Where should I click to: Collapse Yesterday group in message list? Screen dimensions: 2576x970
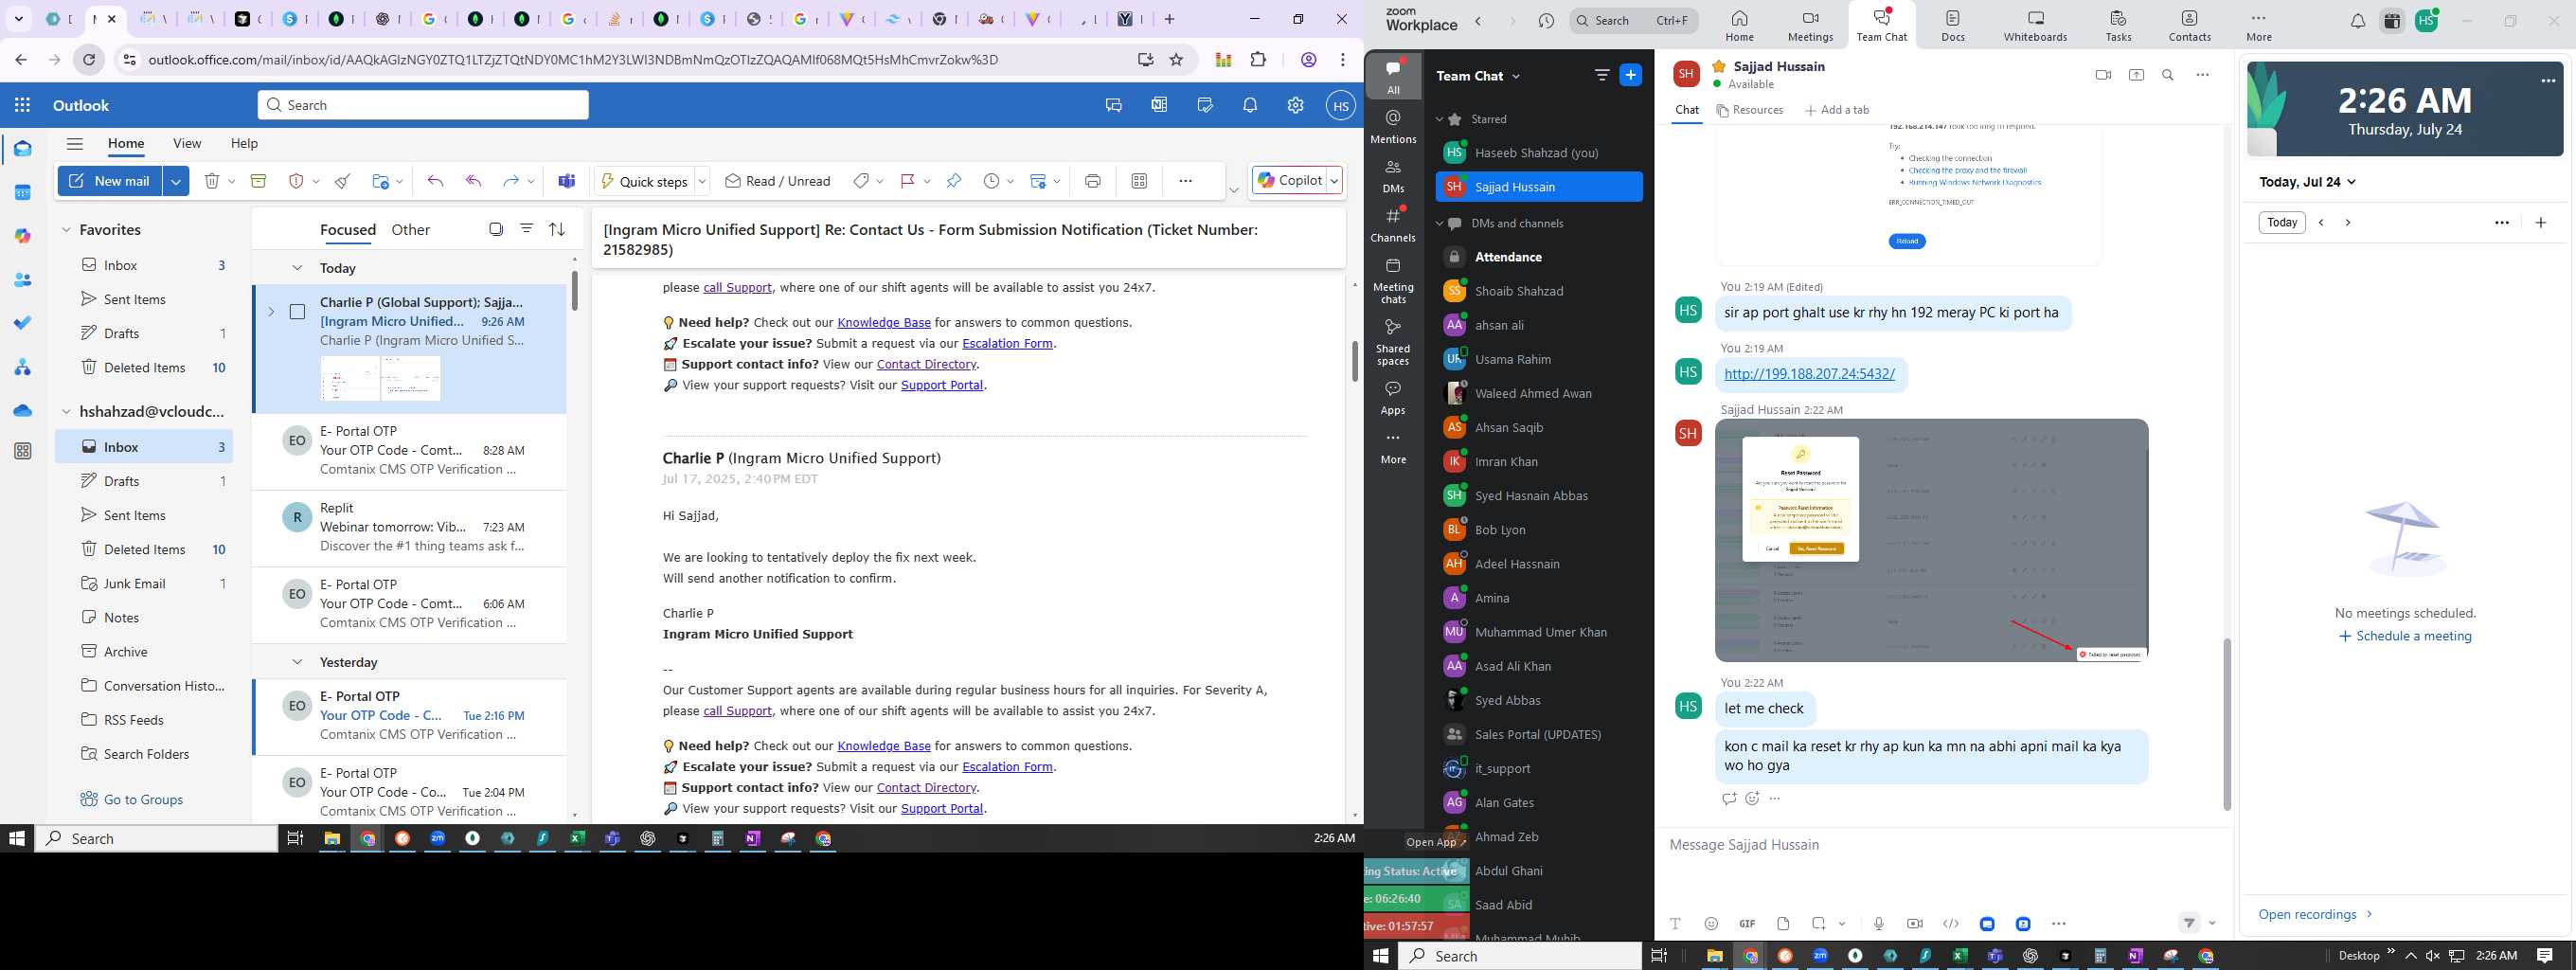click(297, 662)
